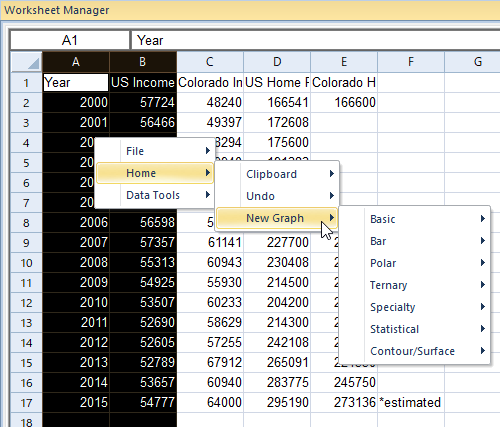500x427 pixels.
Task: Click cell with value 175600
Action: [277, 142]
